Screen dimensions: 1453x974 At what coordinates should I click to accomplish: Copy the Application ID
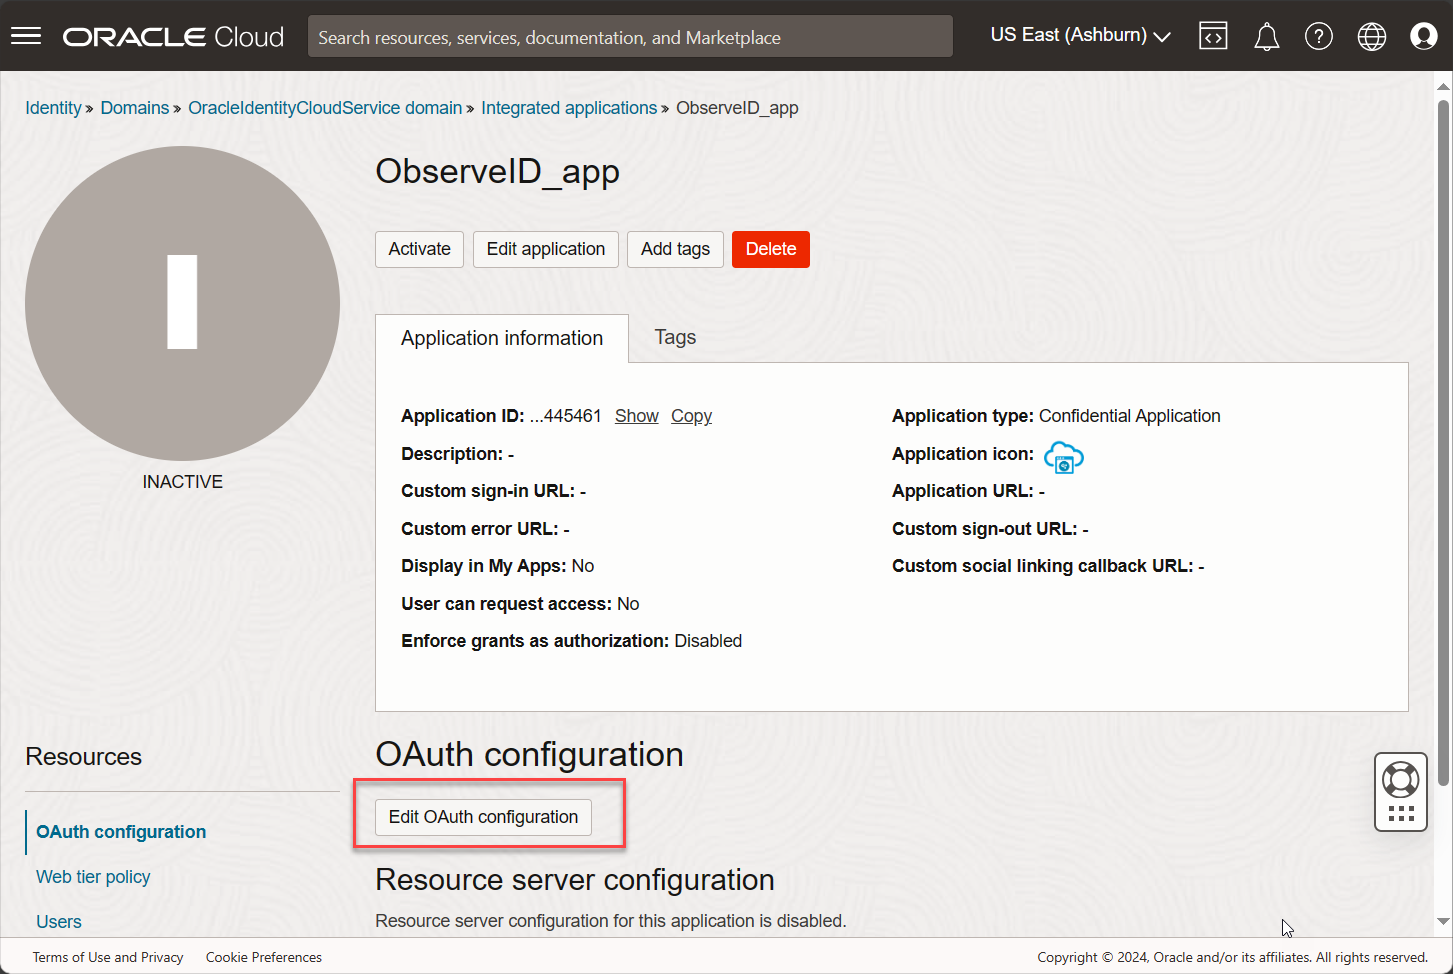(691, 415)
